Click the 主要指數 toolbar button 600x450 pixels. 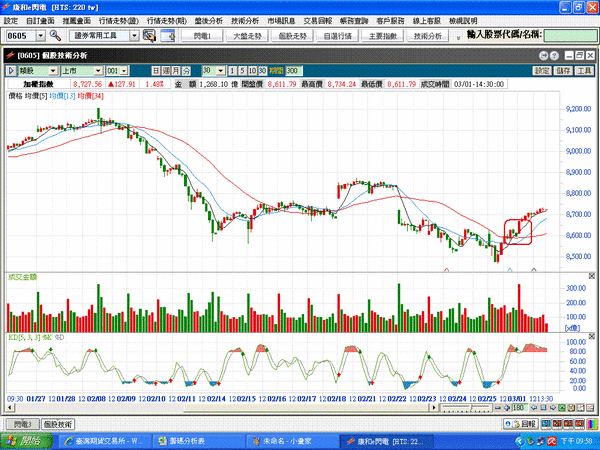(x=383, y=36)
